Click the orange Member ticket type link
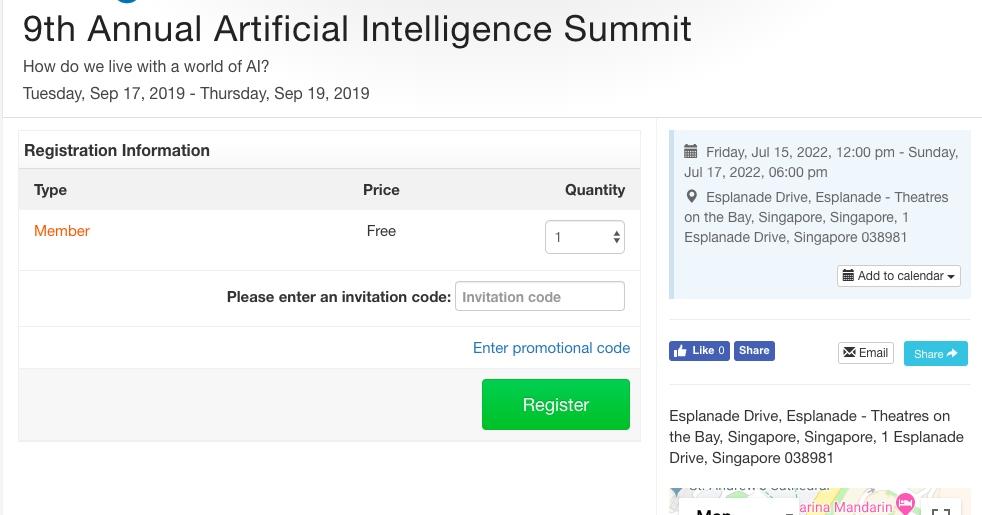 coord(61,231)
